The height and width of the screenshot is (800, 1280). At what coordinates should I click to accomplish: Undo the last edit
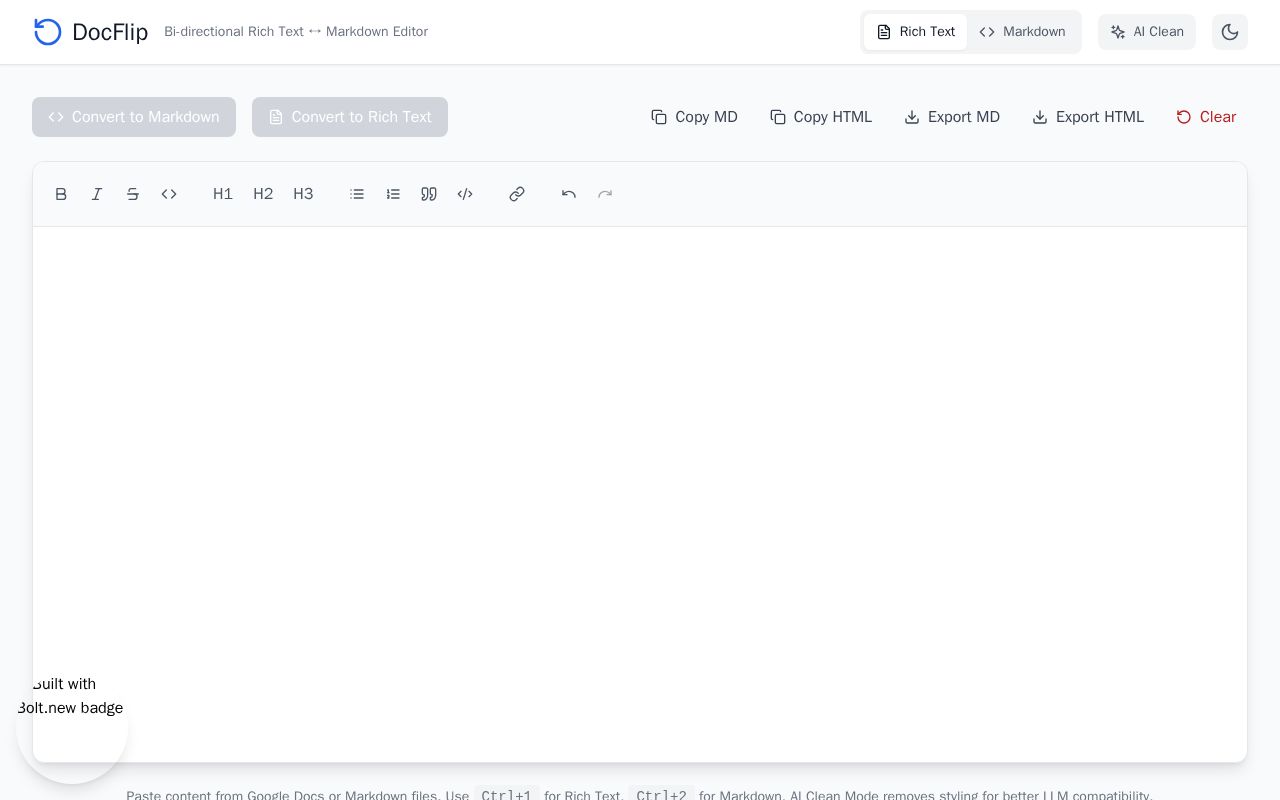(569, 194)
